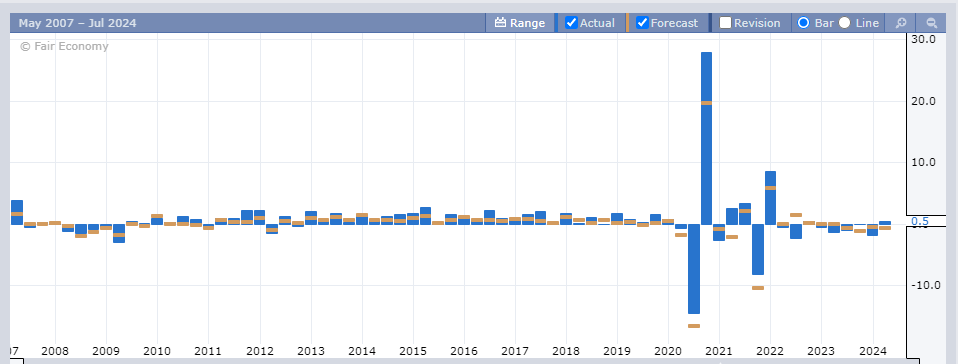
Task: Click the deep negative blue bar in mid-2020
Action: (x=693, y=269)
